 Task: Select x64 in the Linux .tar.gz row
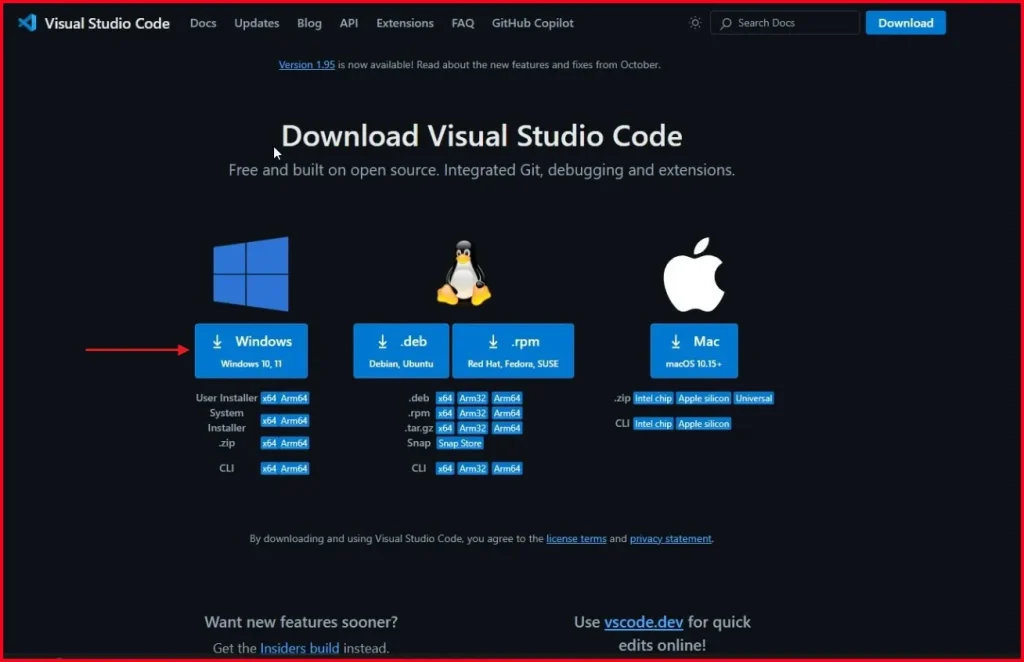(x=445, y=428)
